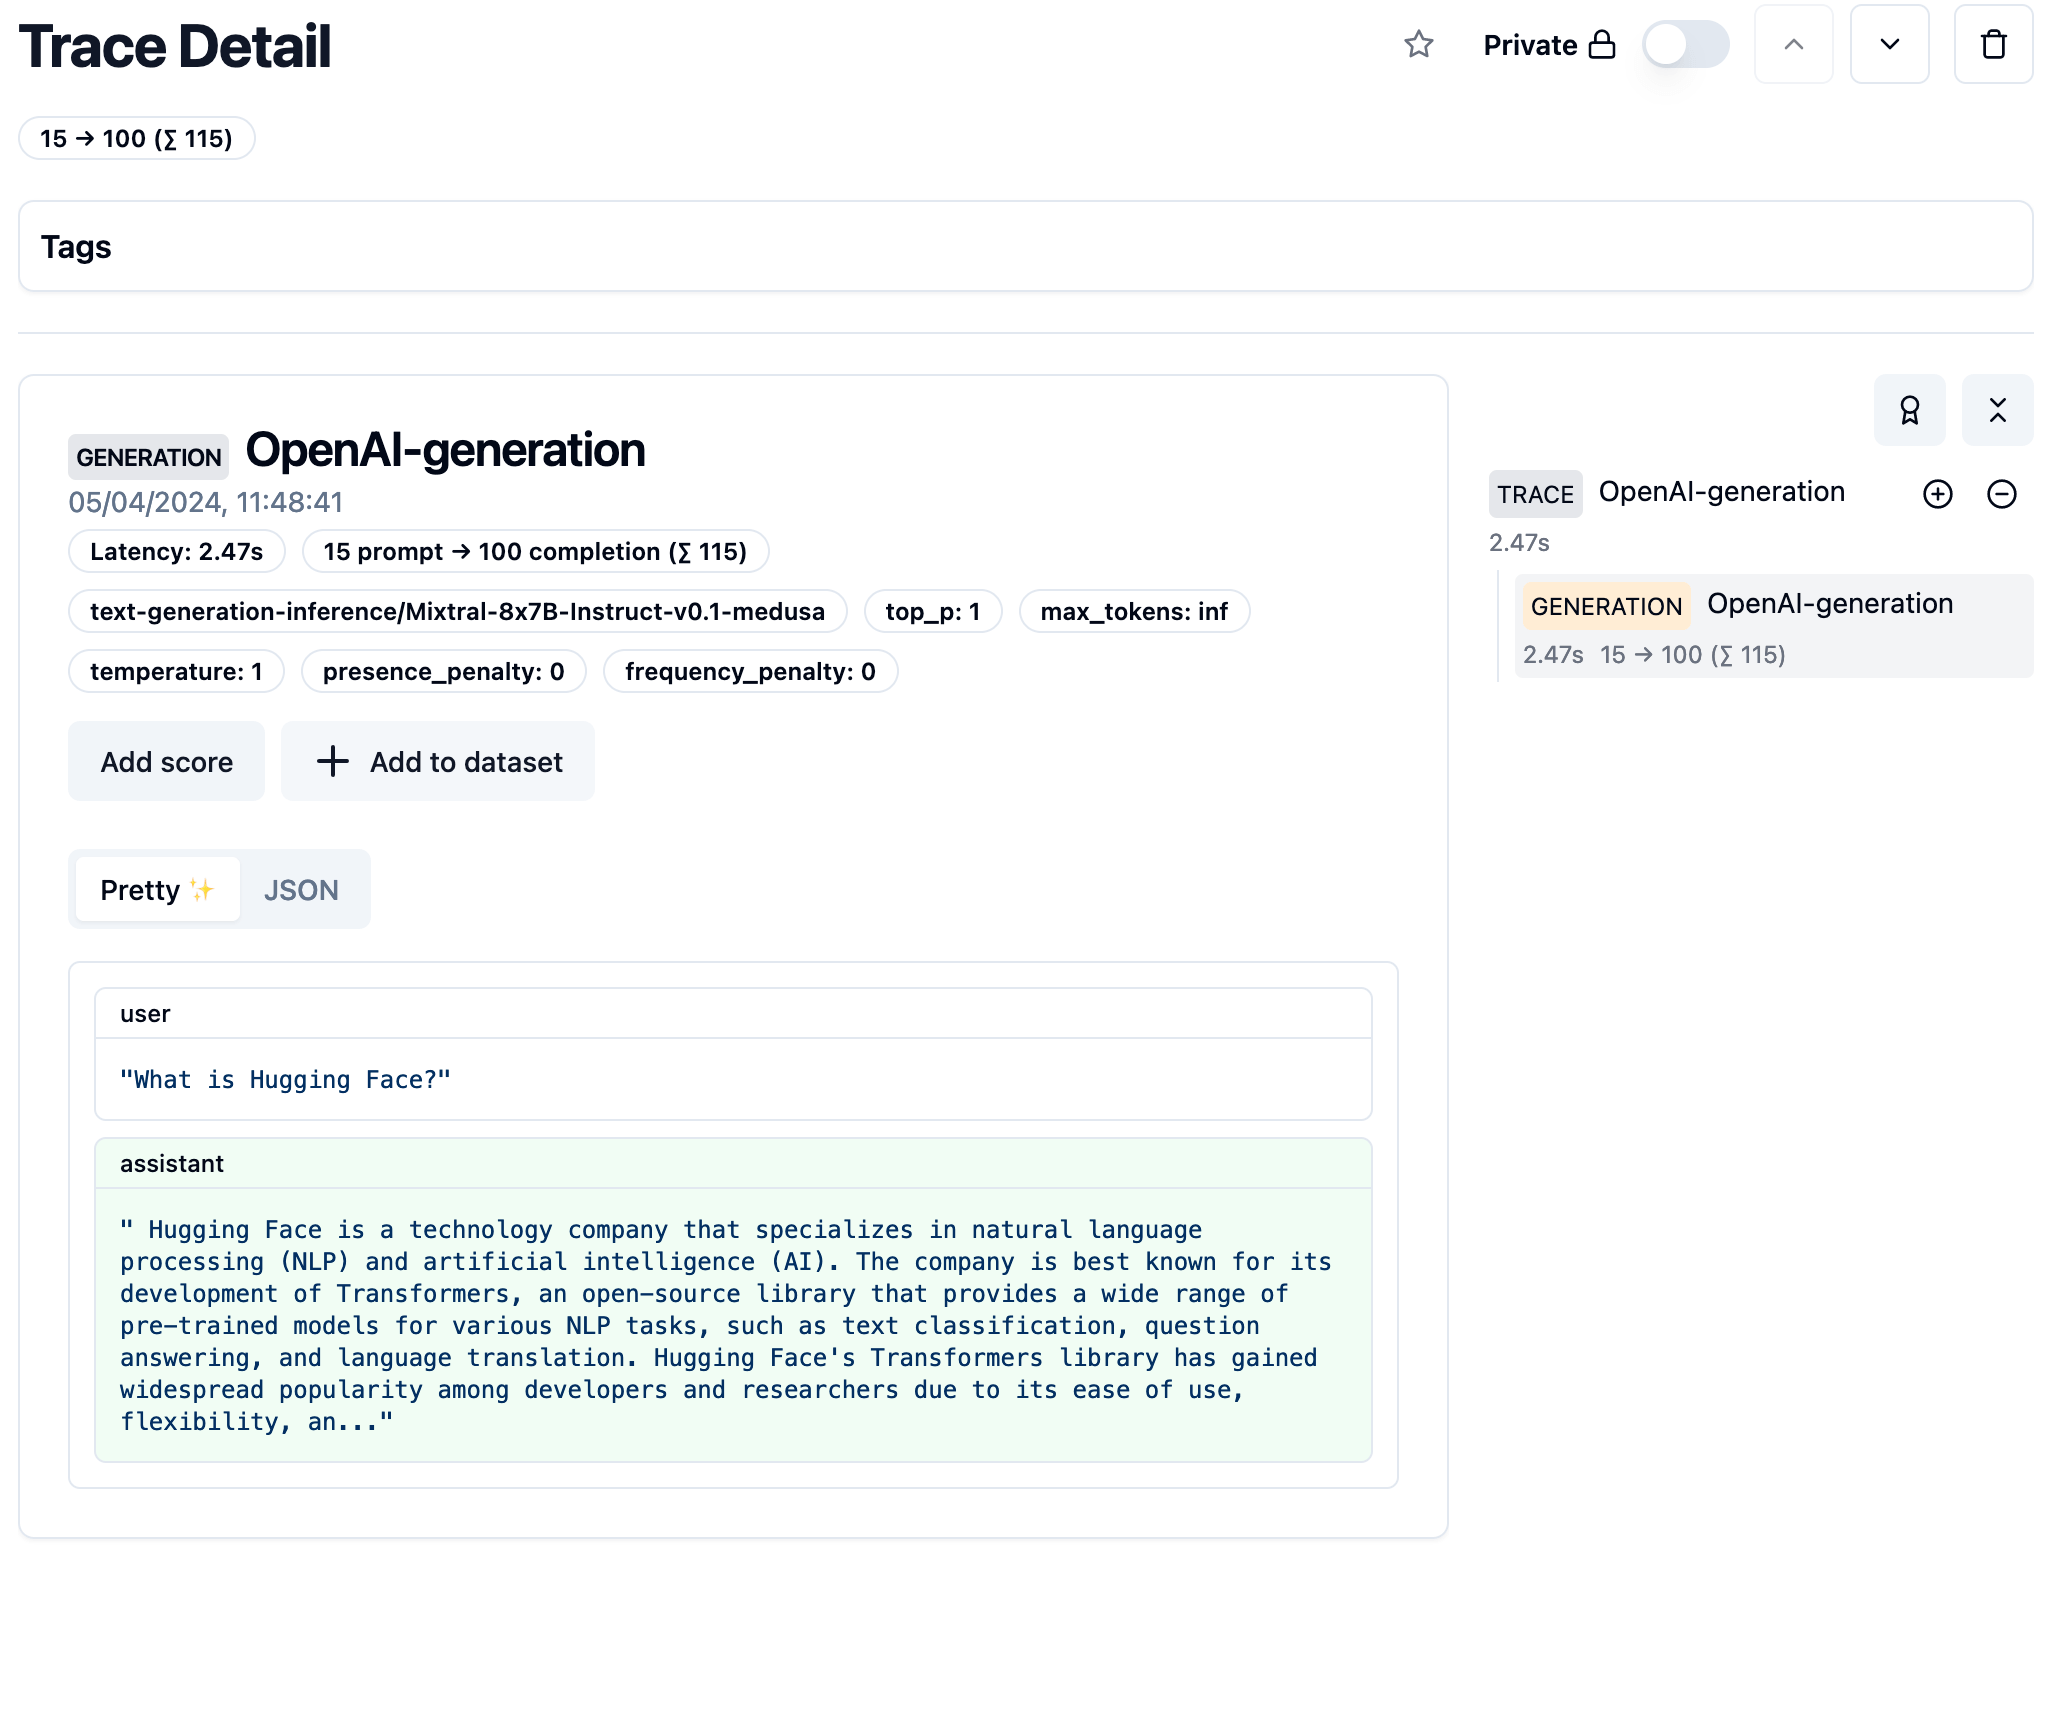Click the Mixtral-8x7B model name badge
The height and width of the screenshot is (1714, 2050).
[x=457, y=612]
